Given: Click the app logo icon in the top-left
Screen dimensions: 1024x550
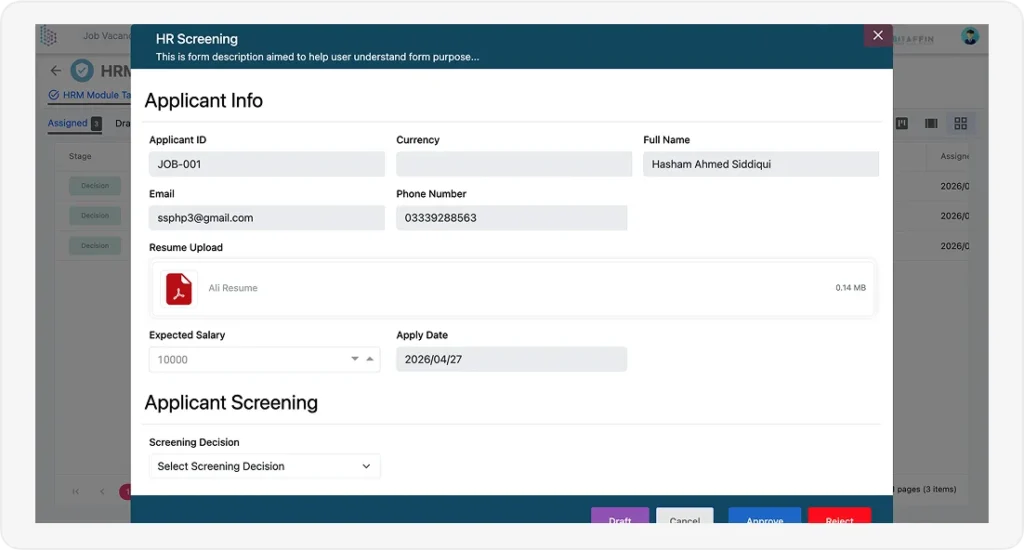Looking at the screenshot, I should pos(48,36).
